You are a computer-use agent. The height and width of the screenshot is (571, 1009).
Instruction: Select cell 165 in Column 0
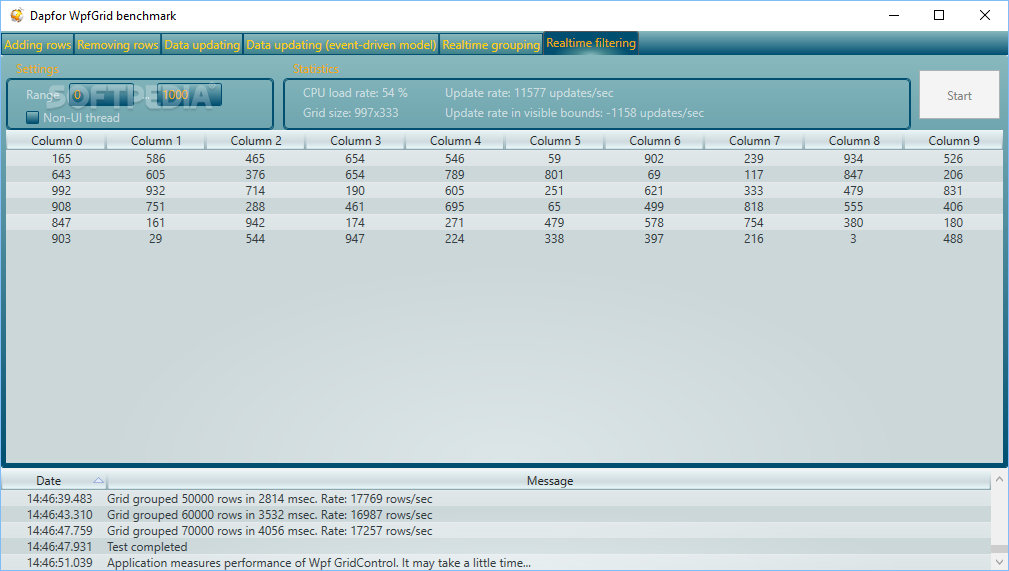pos(61,158)
